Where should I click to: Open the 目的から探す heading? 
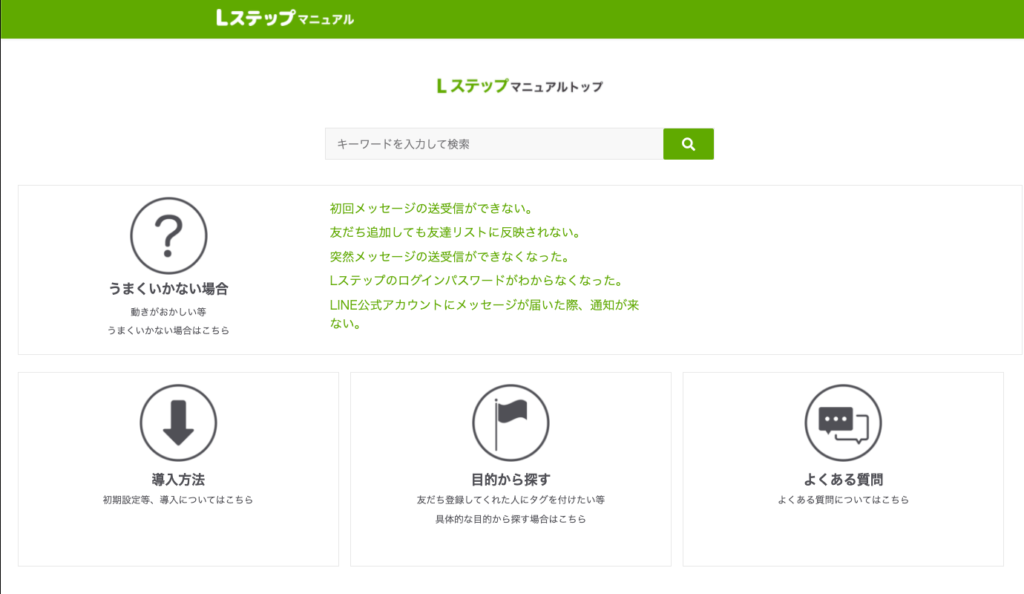tap(511, 479)
